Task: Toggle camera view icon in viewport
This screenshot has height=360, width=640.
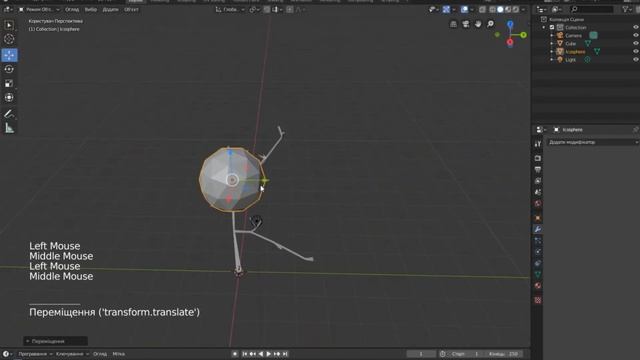Action: click(x=466, y=24)
